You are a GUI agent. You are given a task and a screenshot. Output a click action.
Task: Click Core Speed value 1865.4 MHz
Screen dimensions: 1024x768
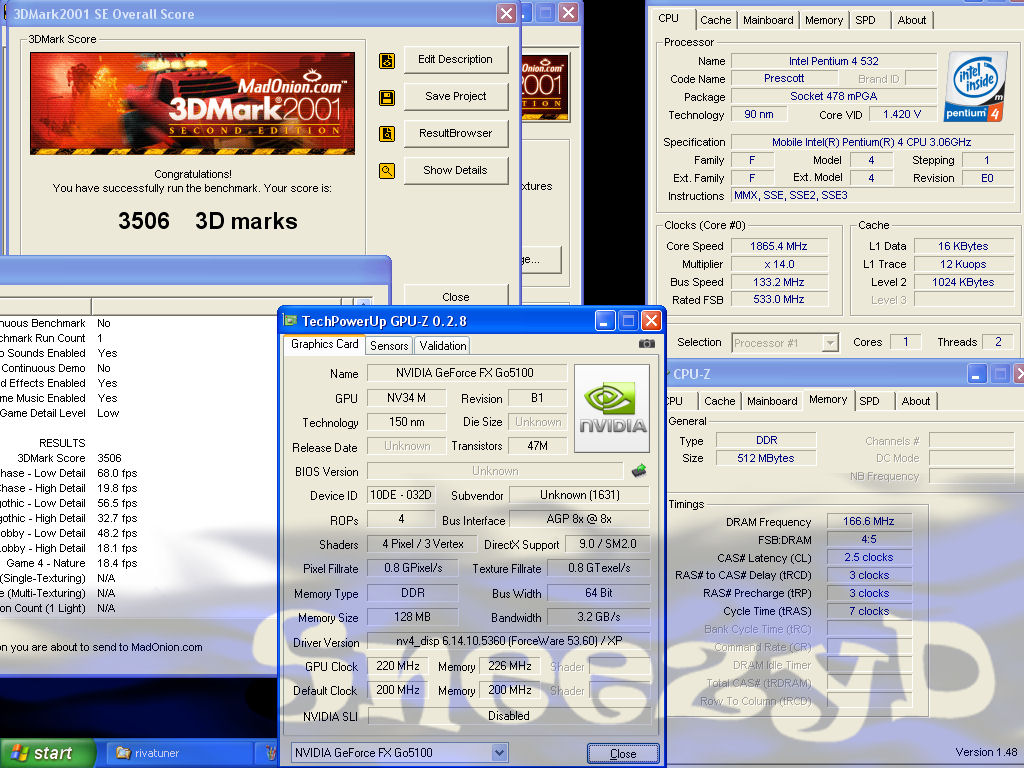click(x=779, y=246)
